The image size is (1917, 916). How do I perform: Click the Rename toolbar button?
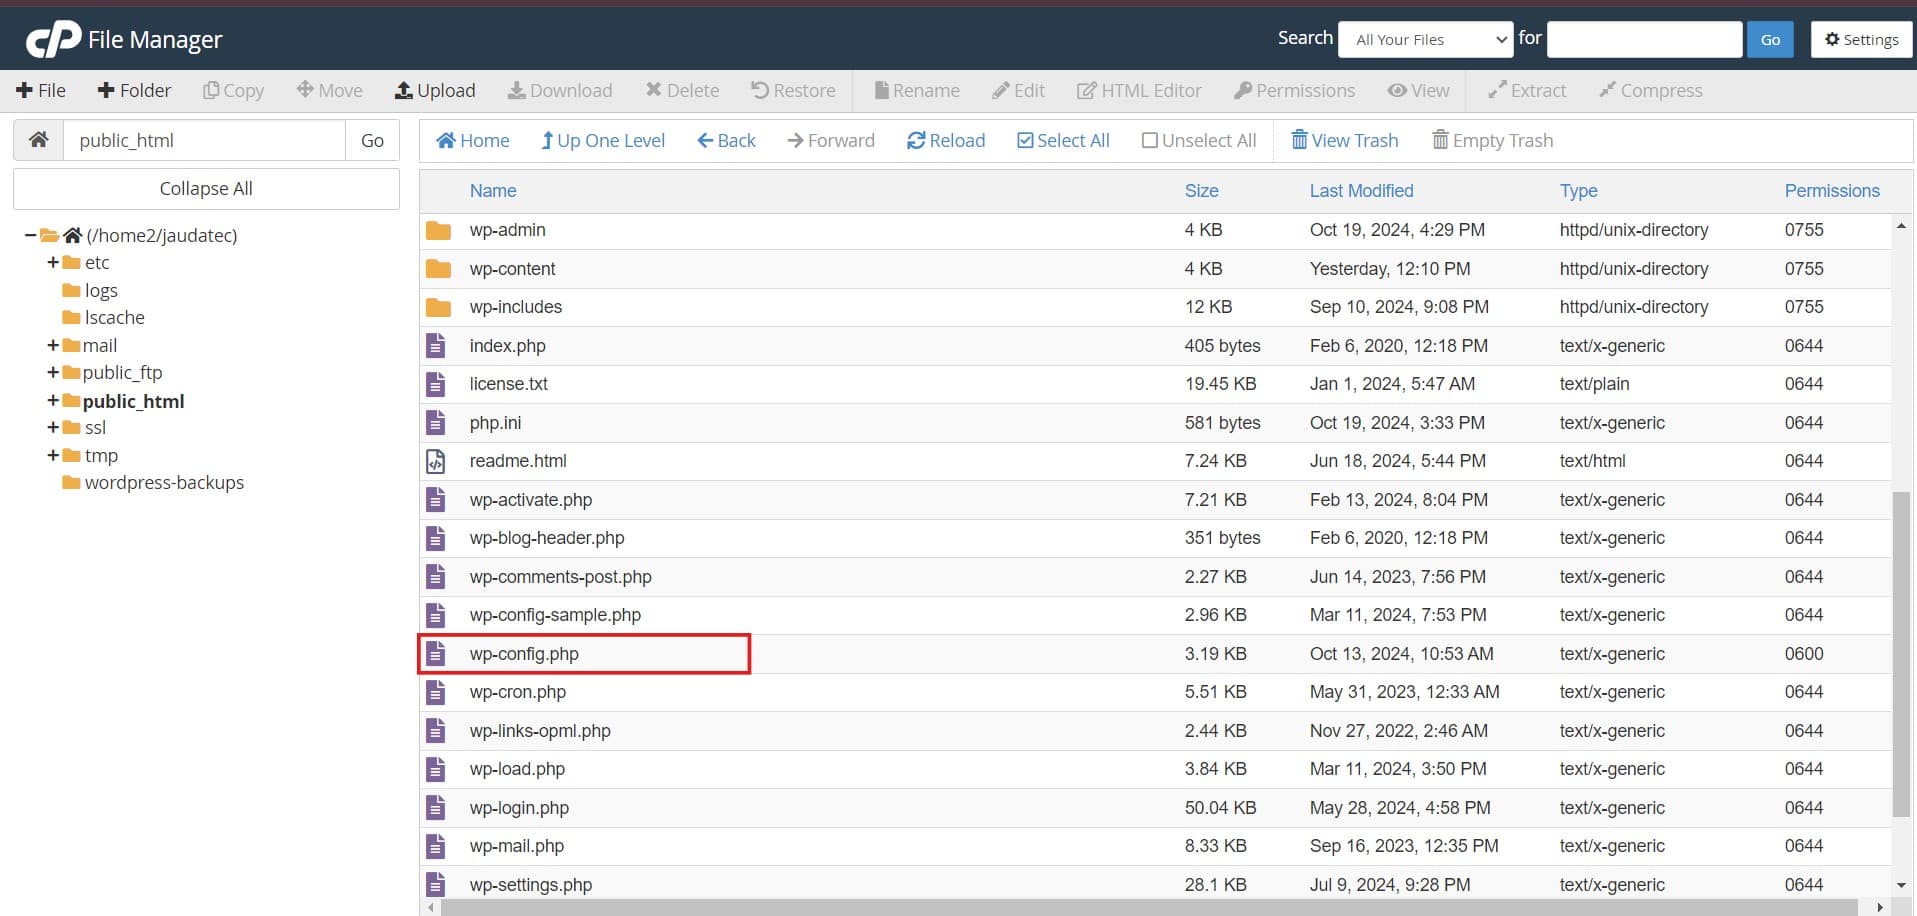point(917,90)
